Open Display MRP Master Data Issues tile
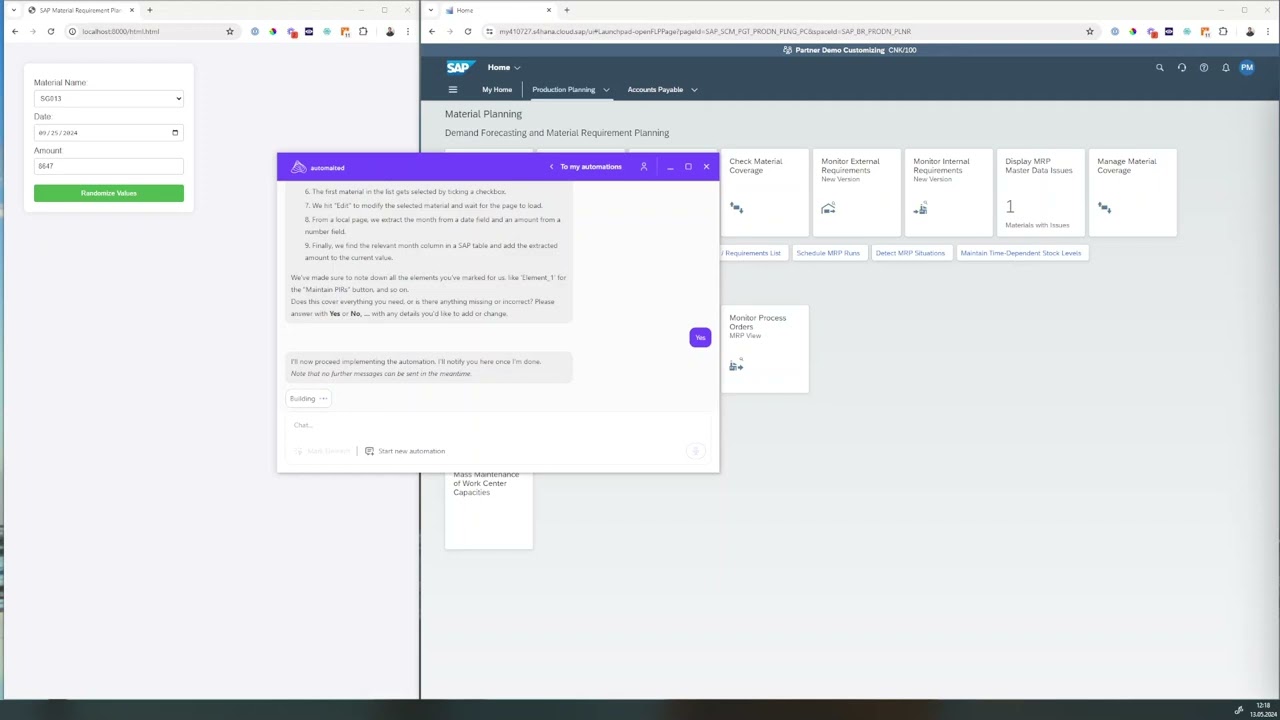 click(x=1041, y=192)
